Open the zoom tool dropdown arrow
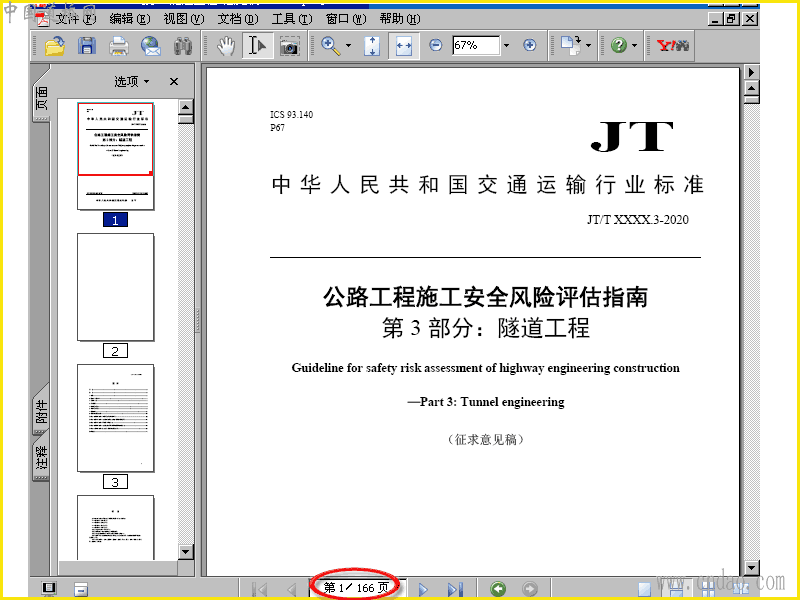The width and height of the screenshot is (800, 600). pyautogui.click(x=348, y=46)
